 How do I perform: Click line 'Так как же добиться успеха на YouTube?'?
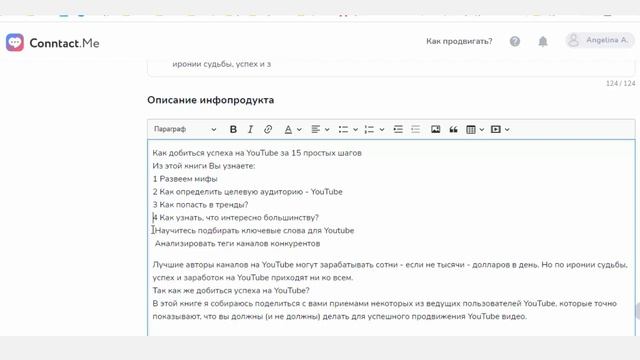point(231,291)
